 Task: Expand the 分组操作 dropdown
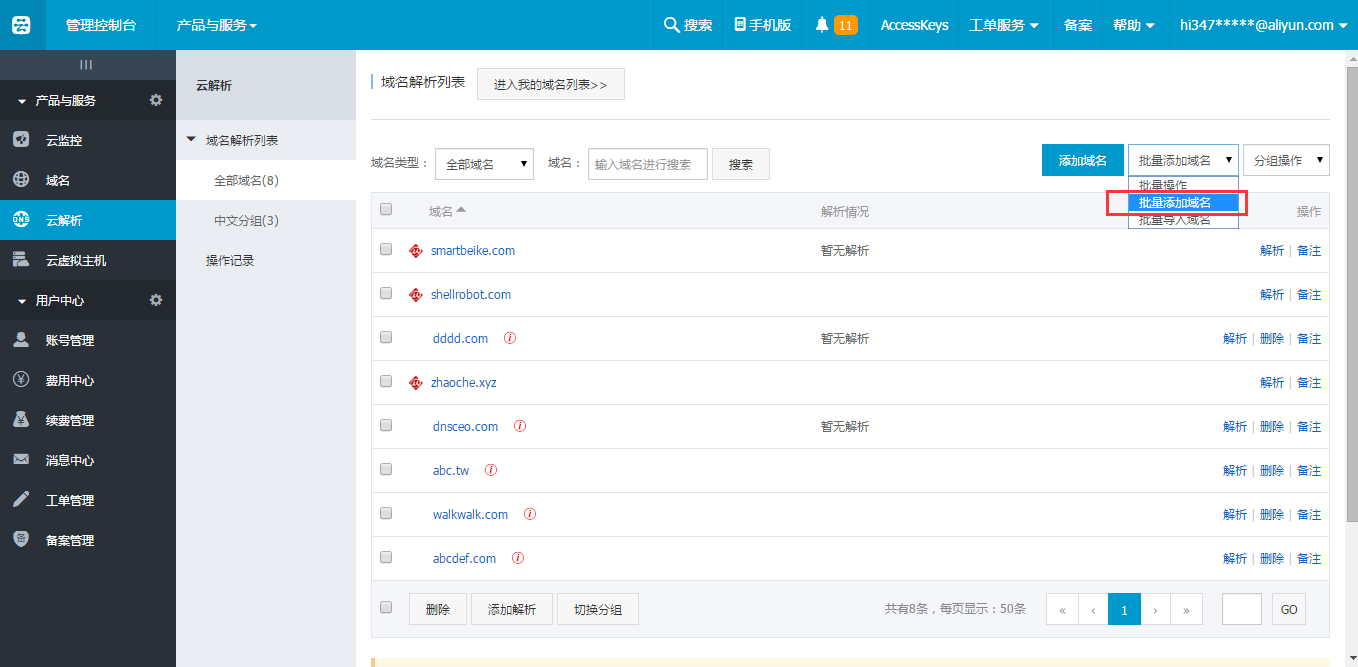coord(1286,160)
